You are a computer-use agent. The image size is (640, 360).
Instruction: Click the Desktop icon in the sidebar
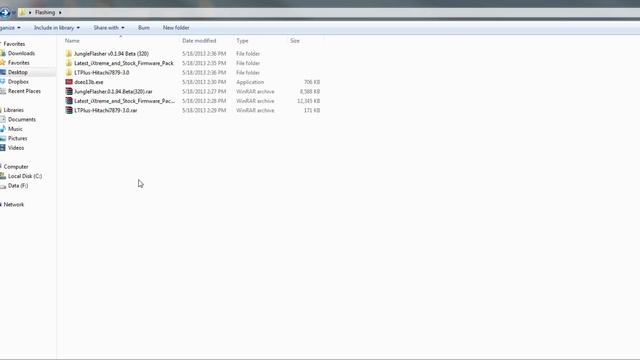coord(3,72)
